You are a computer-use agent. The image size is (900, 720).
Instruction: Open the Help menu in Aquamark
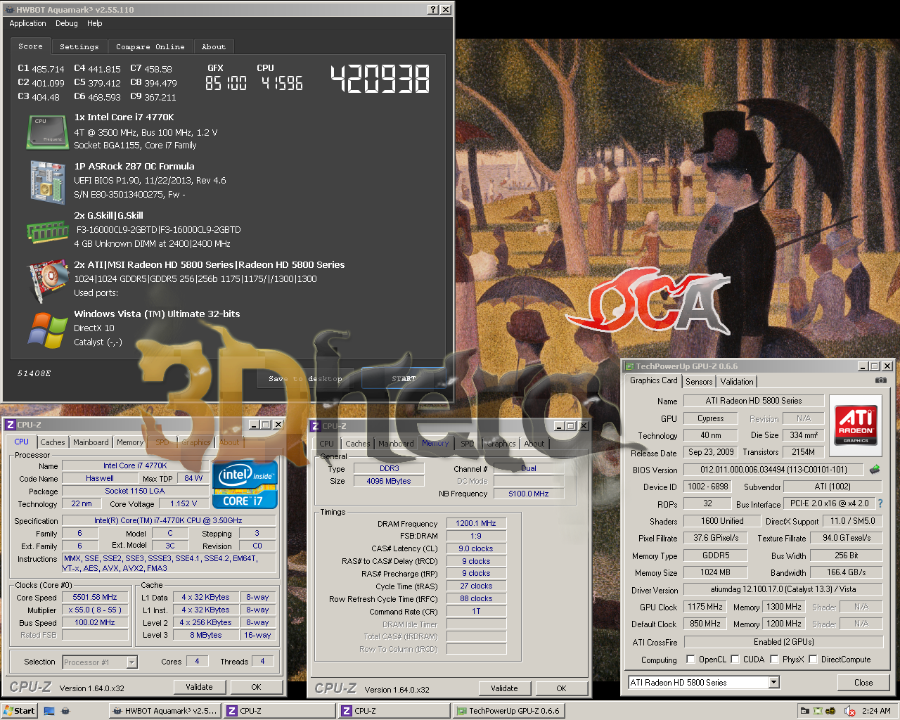95,24
